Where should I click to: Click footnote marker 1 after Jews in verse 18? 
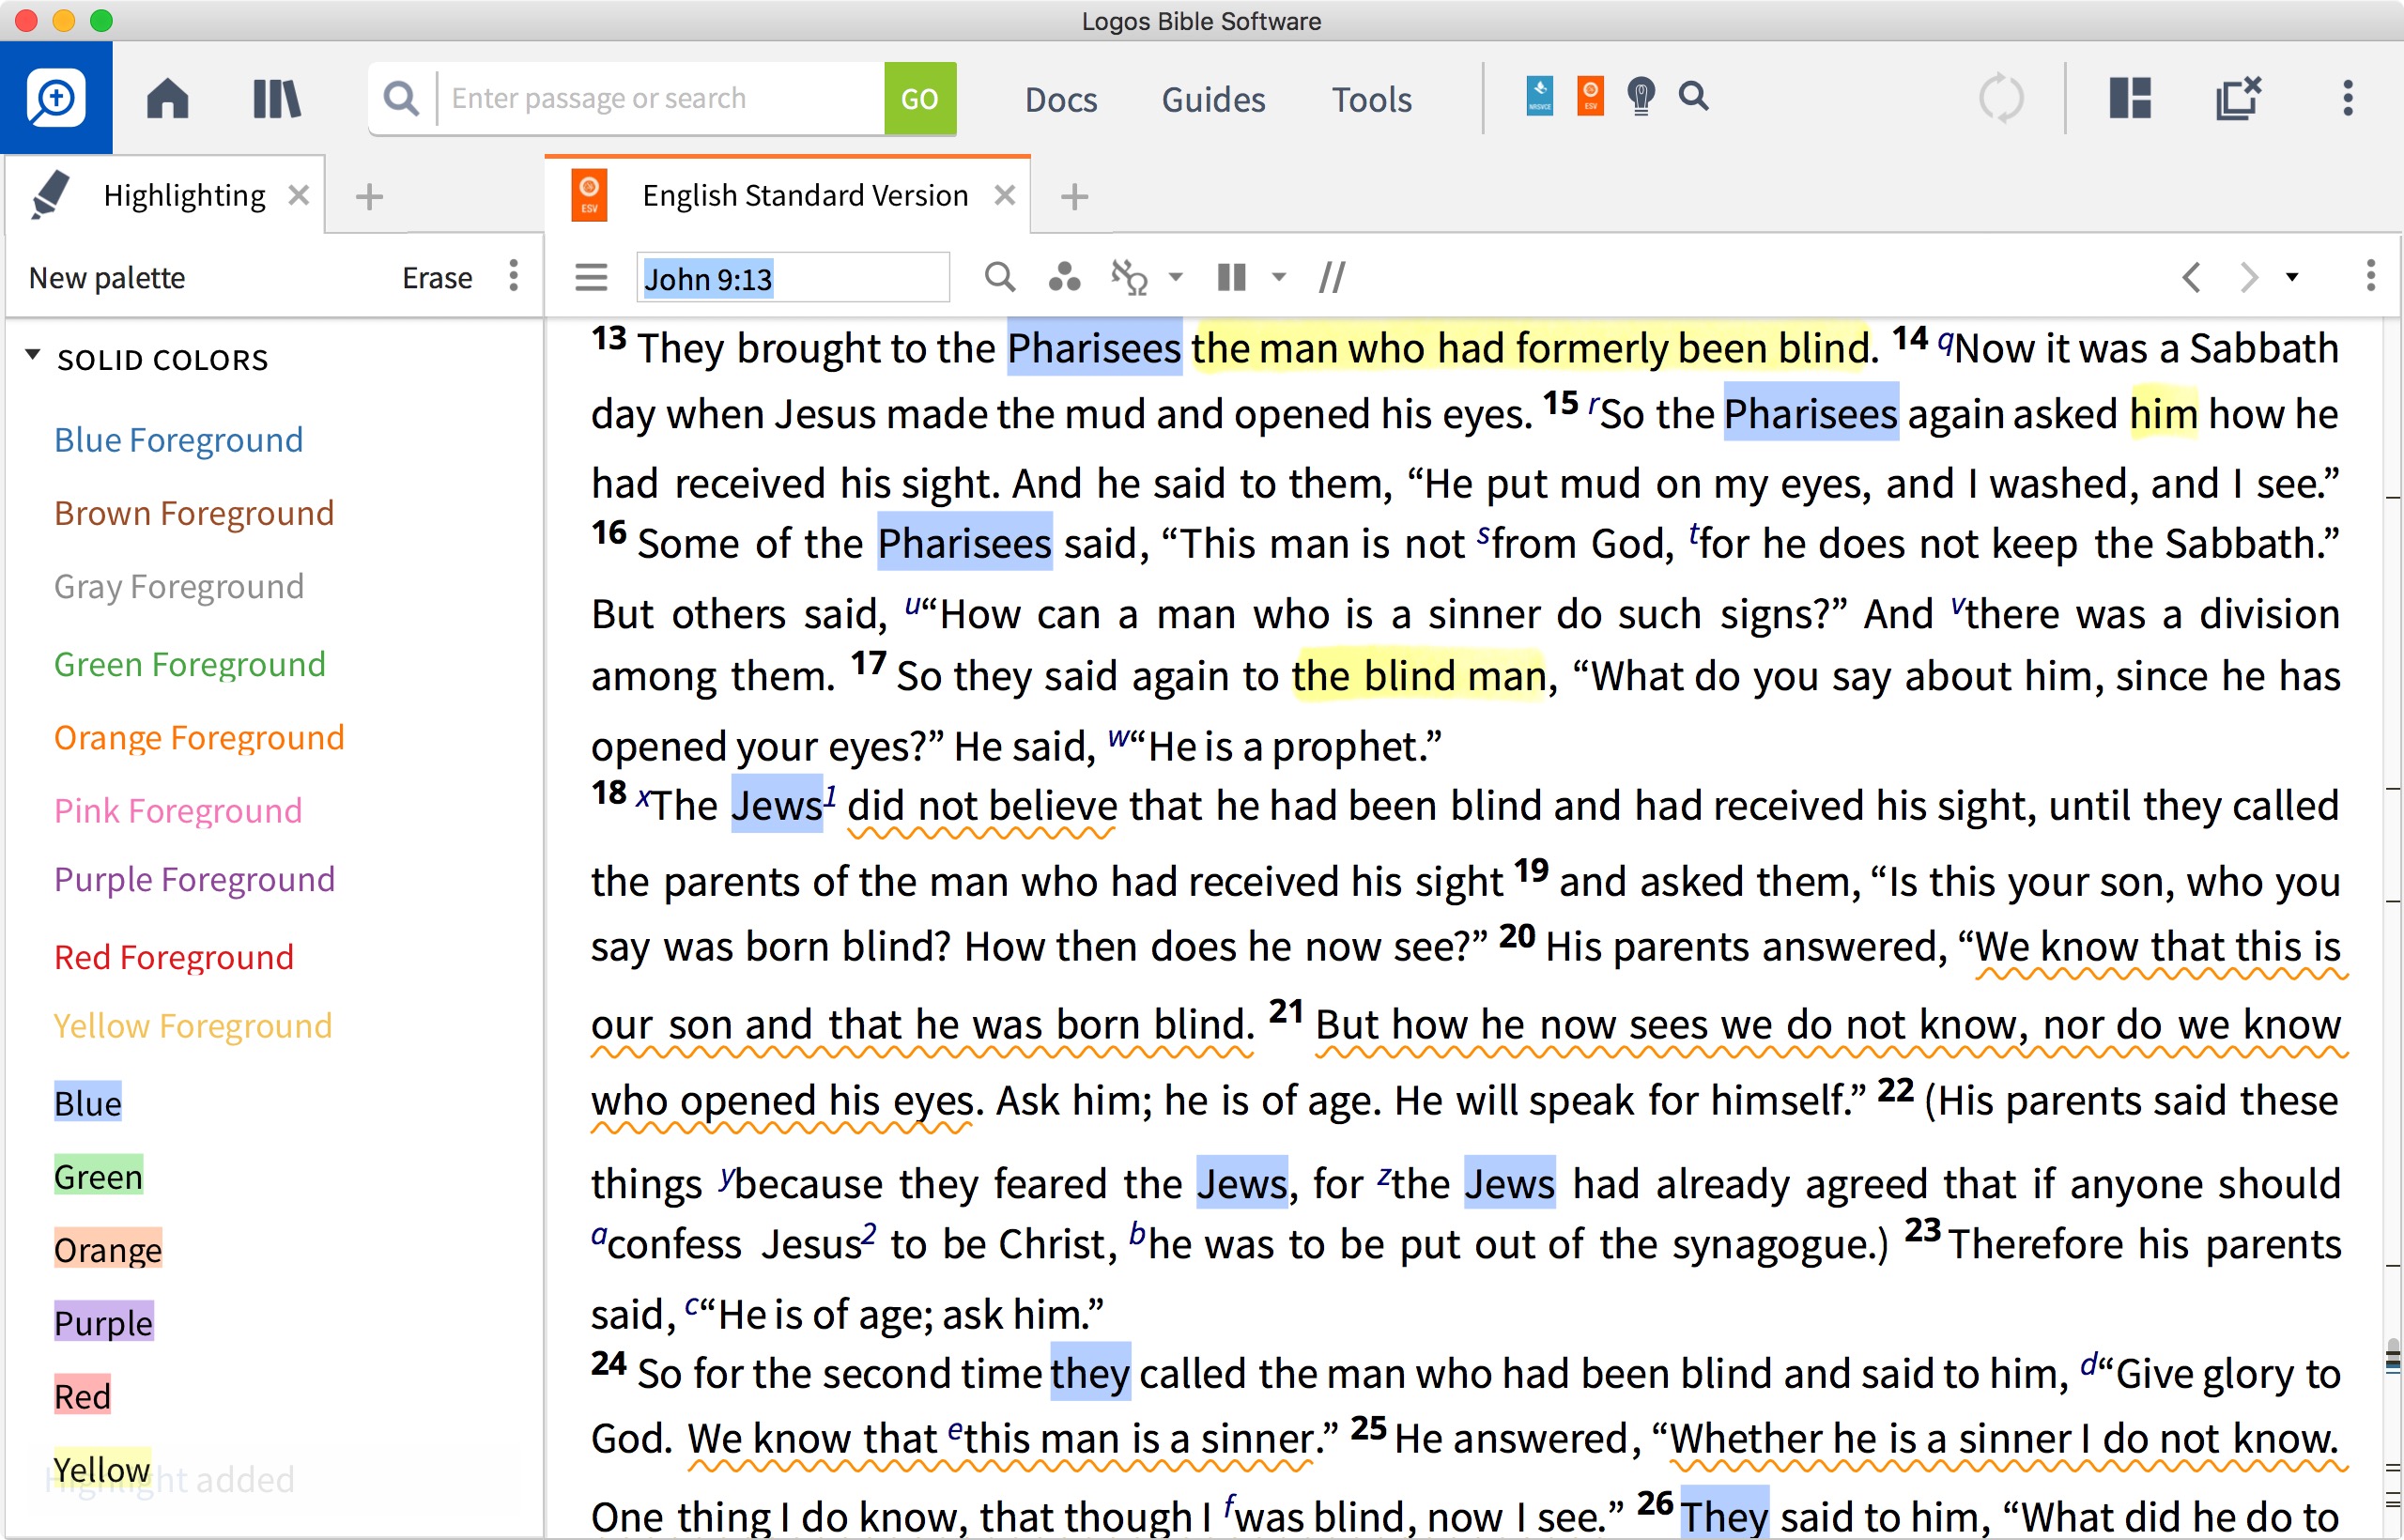point(829,797)
